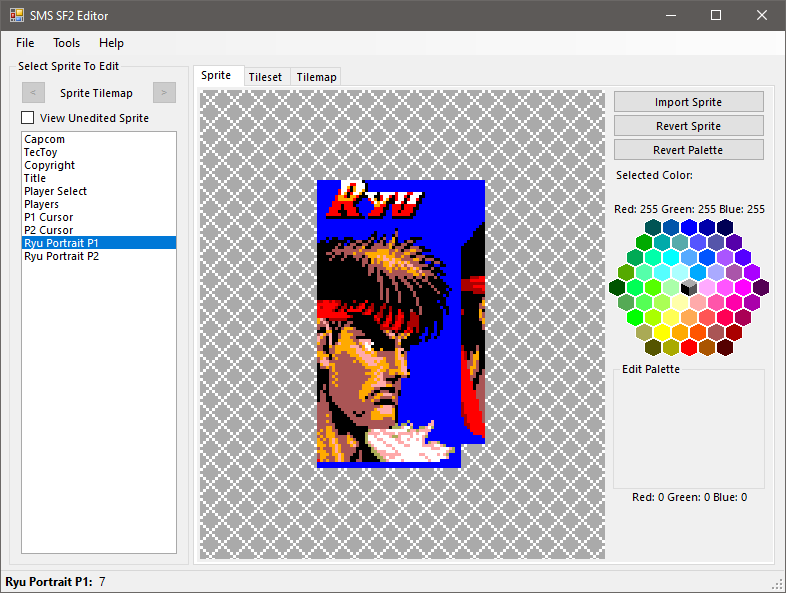This screenshot has height=593, width=786.
Task: Minimize the SMS SF2 Editor window
Action: click(x=671, y=16)
